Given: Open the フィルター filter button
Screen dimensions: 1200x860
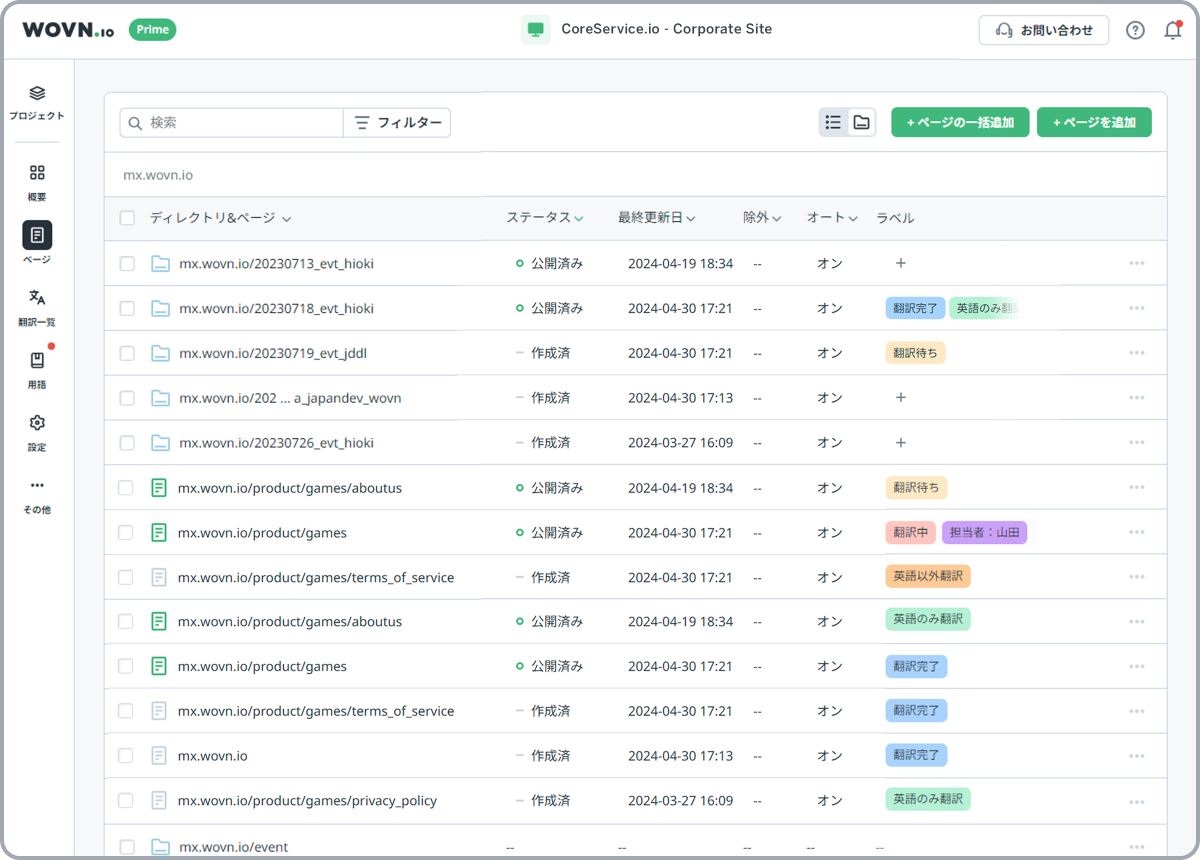Looking at the screenshot, I should point(397,122).
